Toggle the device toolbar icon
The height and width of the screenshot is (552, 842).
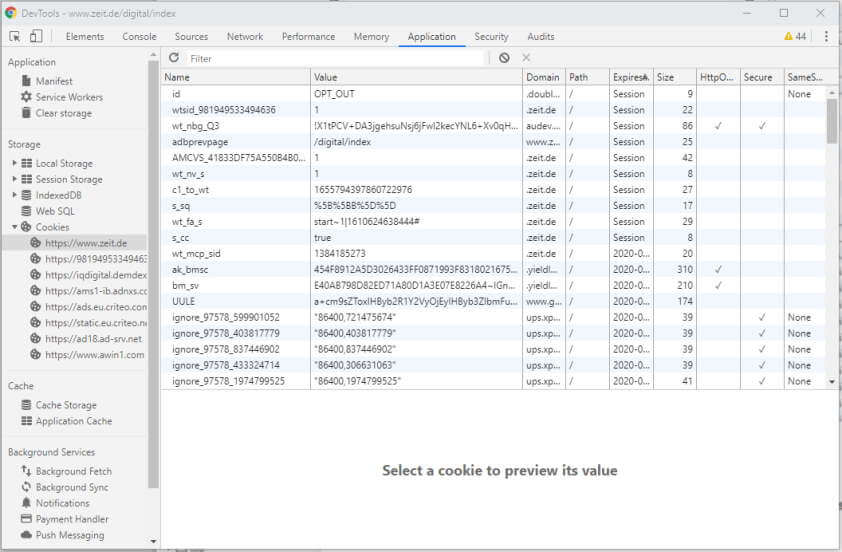(x=36, y=37)
